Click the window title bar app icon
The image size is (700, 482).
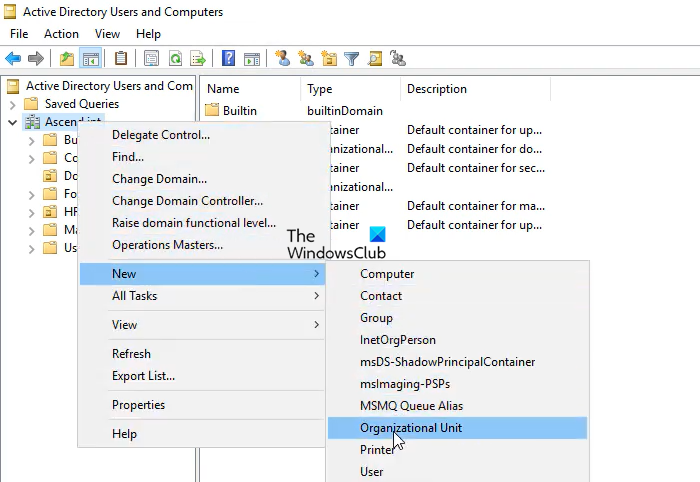click(x=10, y=12)
